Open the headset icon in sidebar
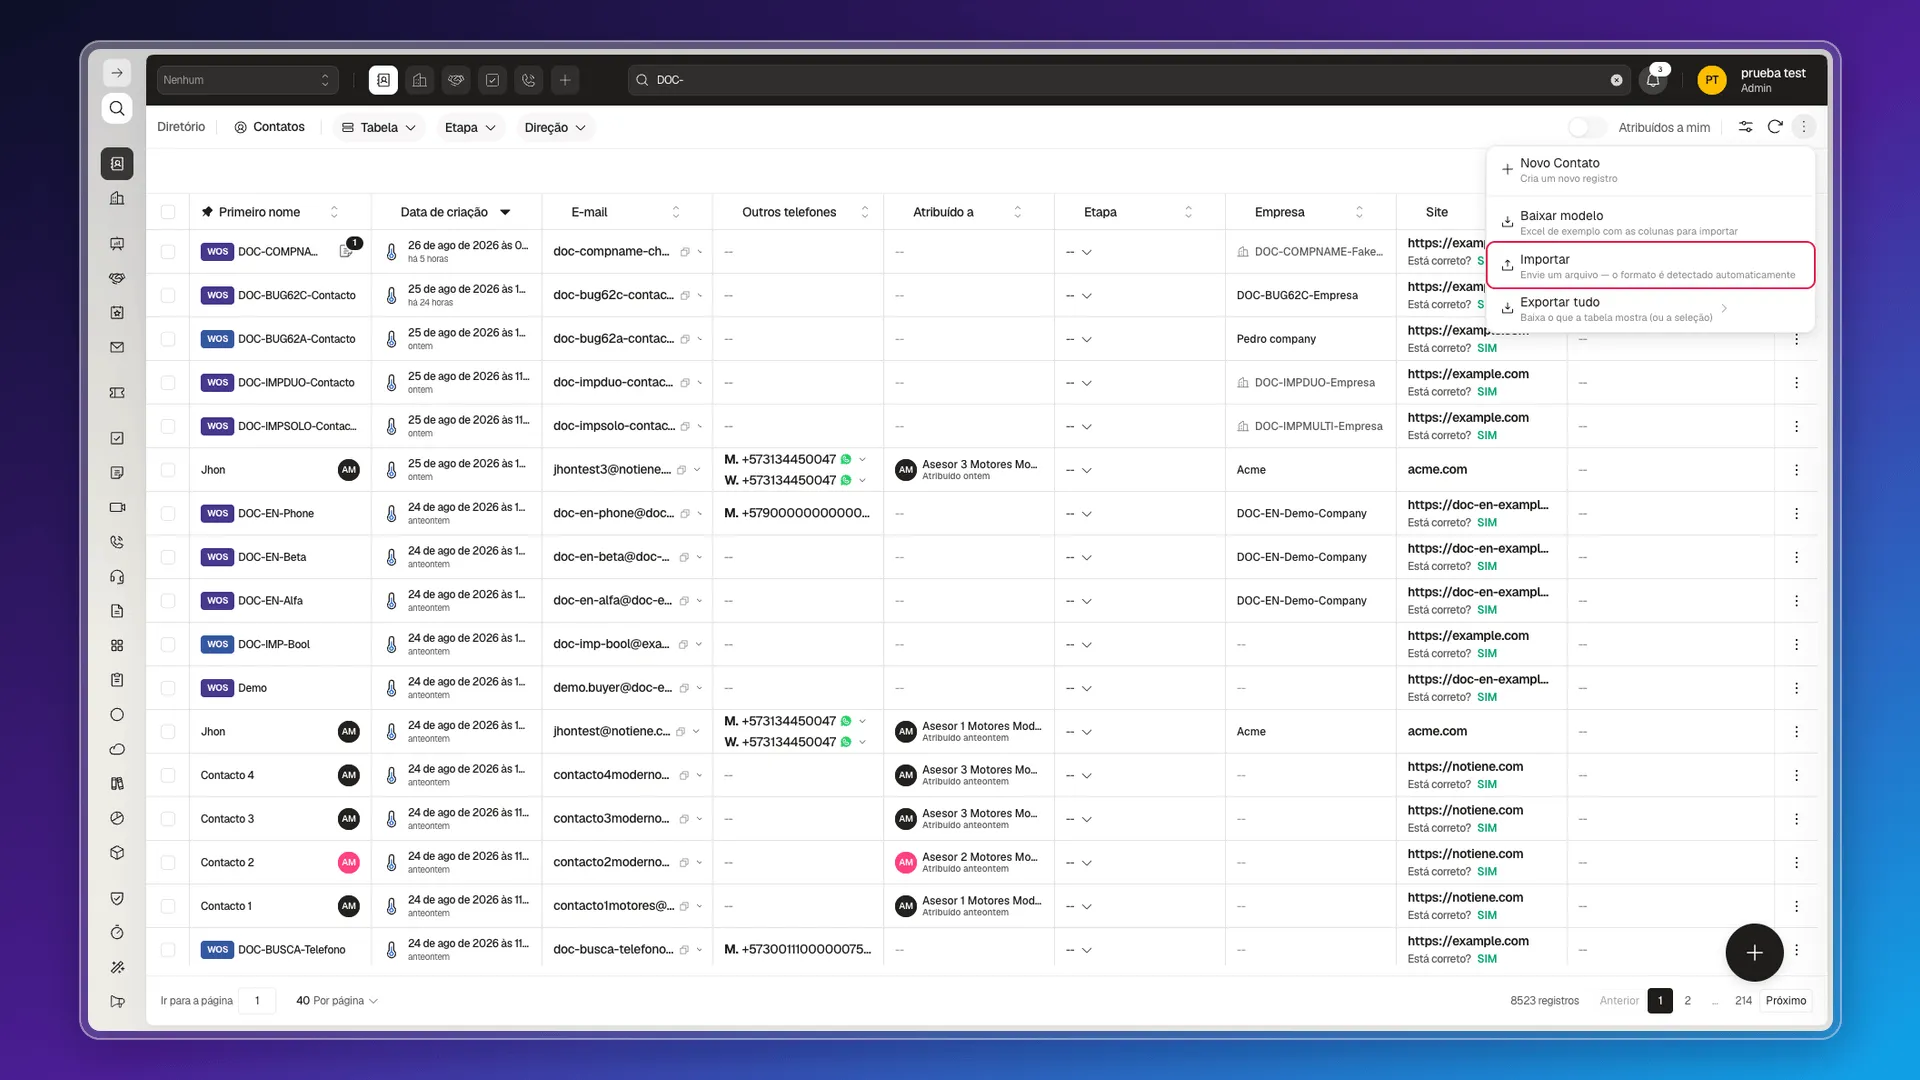Screen dimensions: 1920x1080 pos(117,577)
